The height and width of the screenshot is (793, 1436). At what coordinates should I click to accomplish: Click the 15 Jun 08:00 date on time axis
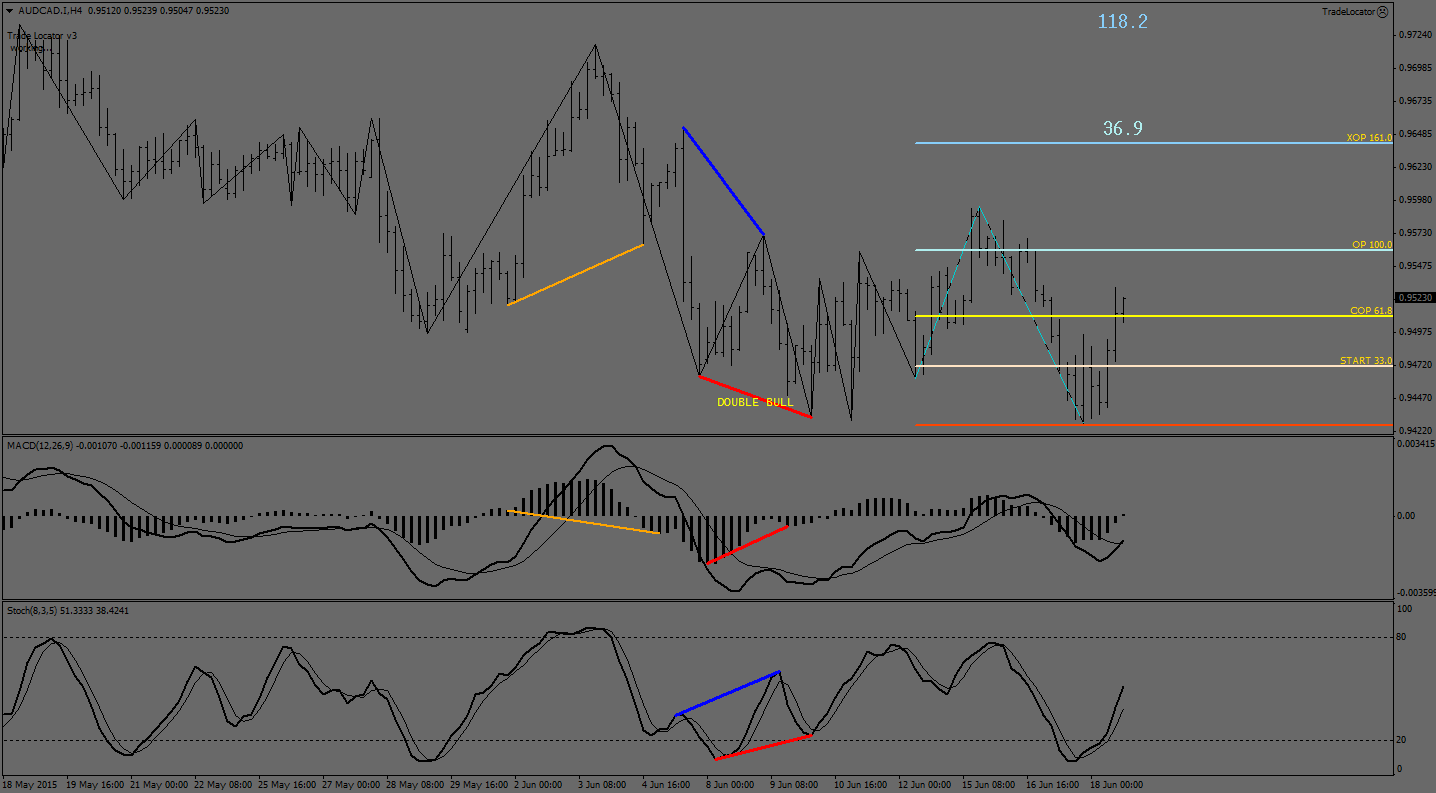990,785
